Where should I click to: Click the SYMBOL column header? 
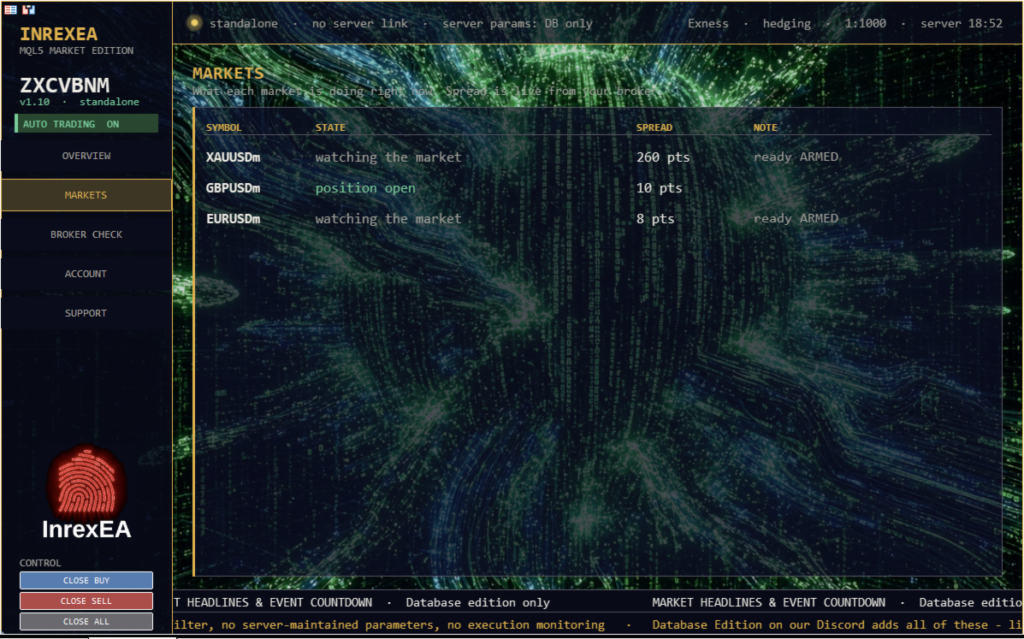click(x=223, y=127)
